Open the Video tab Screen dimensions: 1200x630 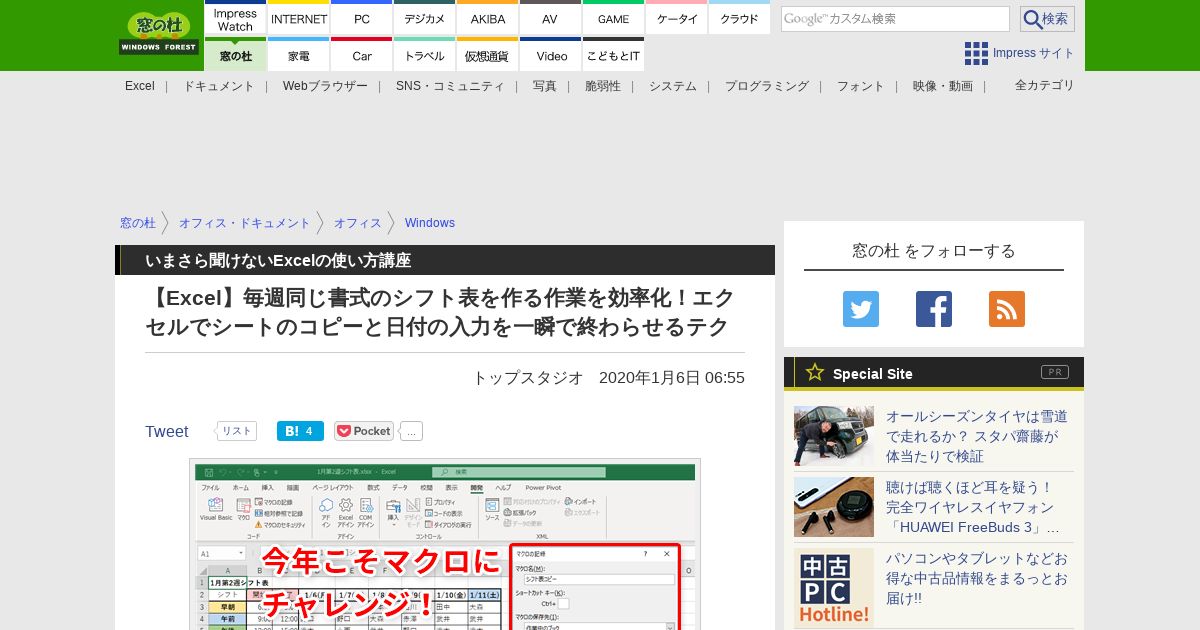pyautogui.click(x=550, y=55)
